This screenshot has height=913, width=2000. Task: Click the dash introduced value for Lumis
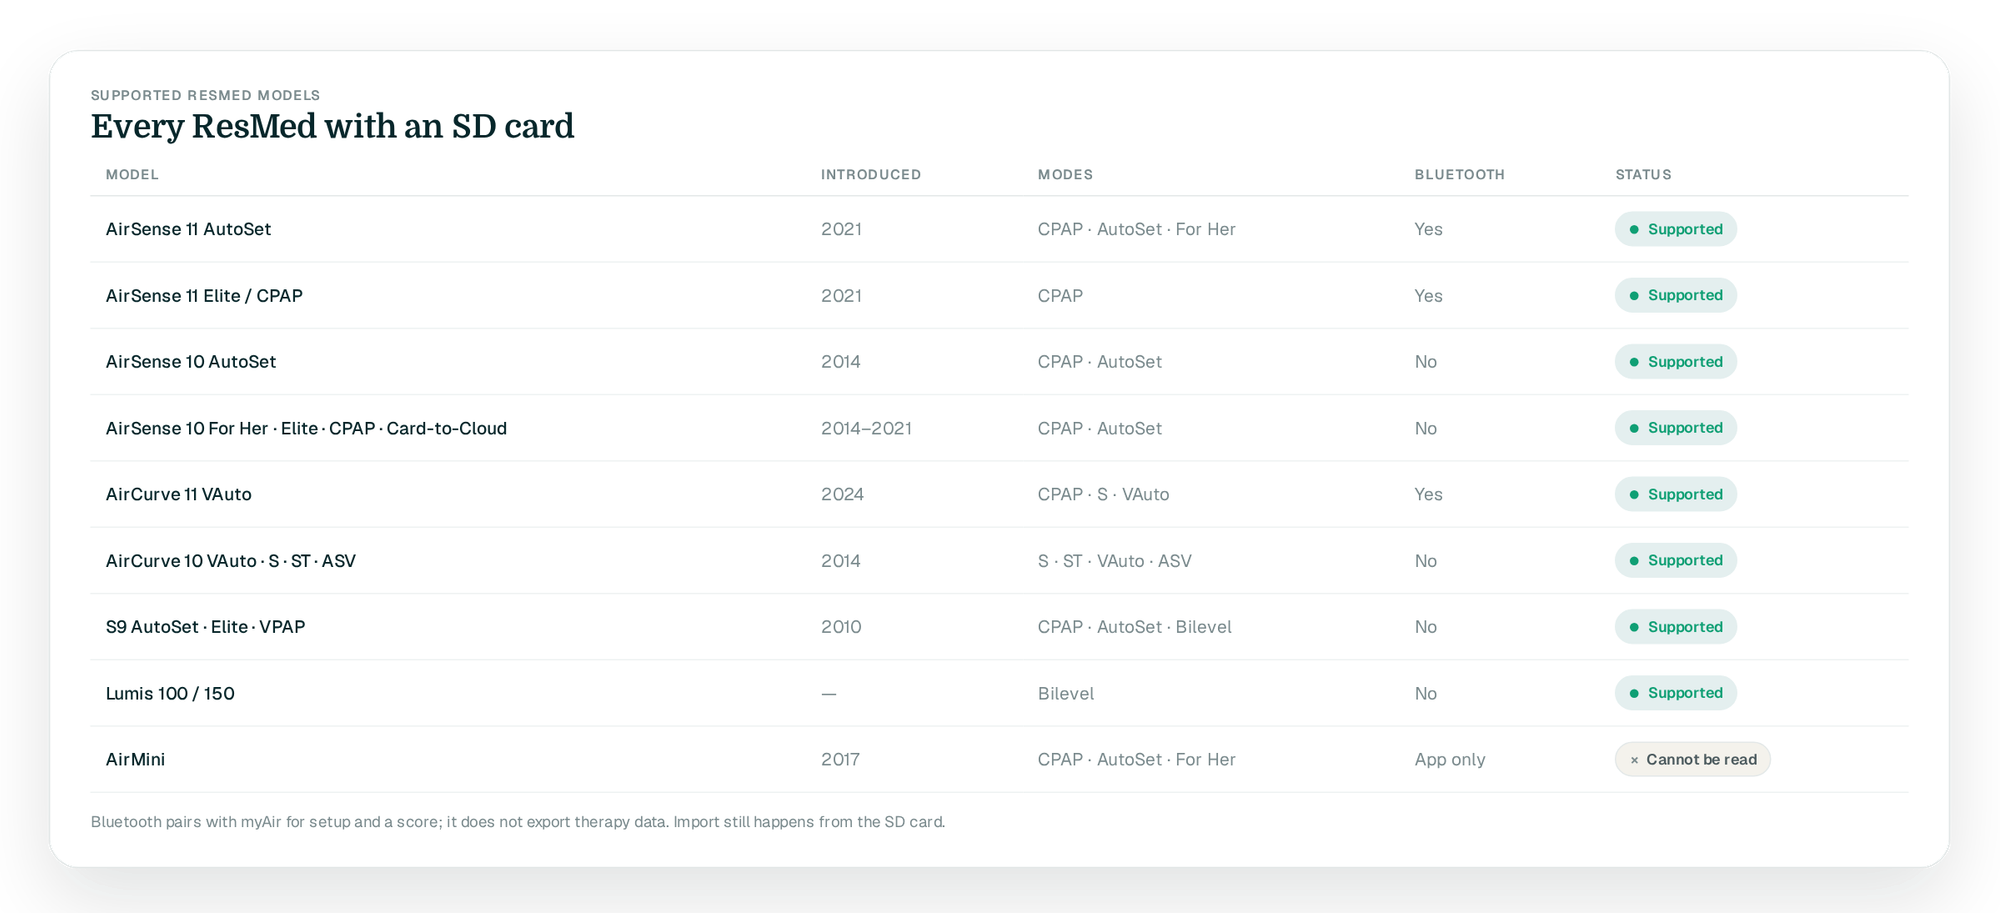click(829, 694)
